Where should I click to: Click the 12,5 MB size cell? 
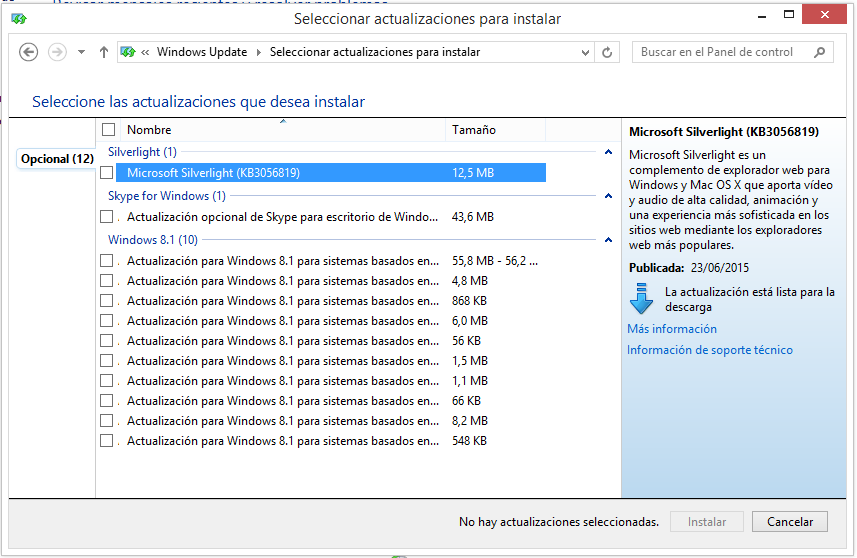click(x=473, y=173)
